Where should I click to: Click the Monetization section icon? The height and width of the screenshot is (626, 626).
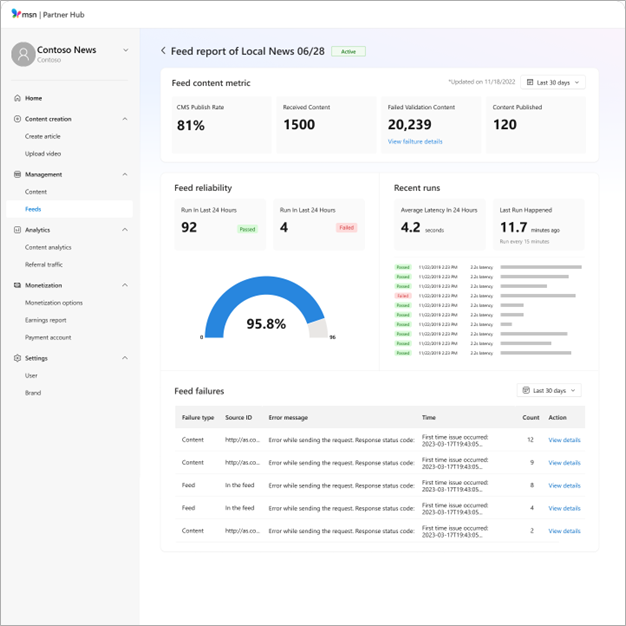tap(17, 285)
